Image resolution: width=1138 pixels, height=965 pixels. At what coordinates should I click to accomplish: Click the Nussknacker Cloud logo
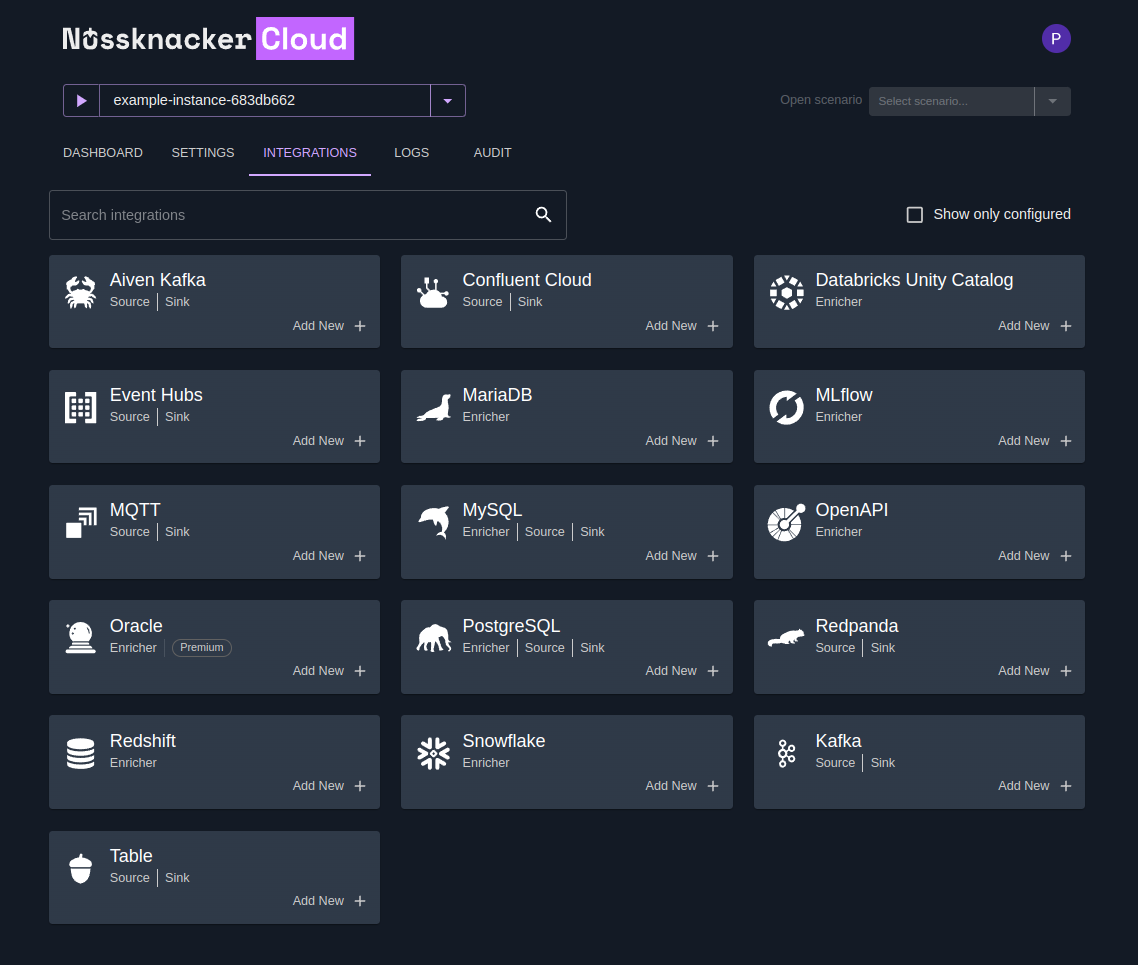point(208,38)
